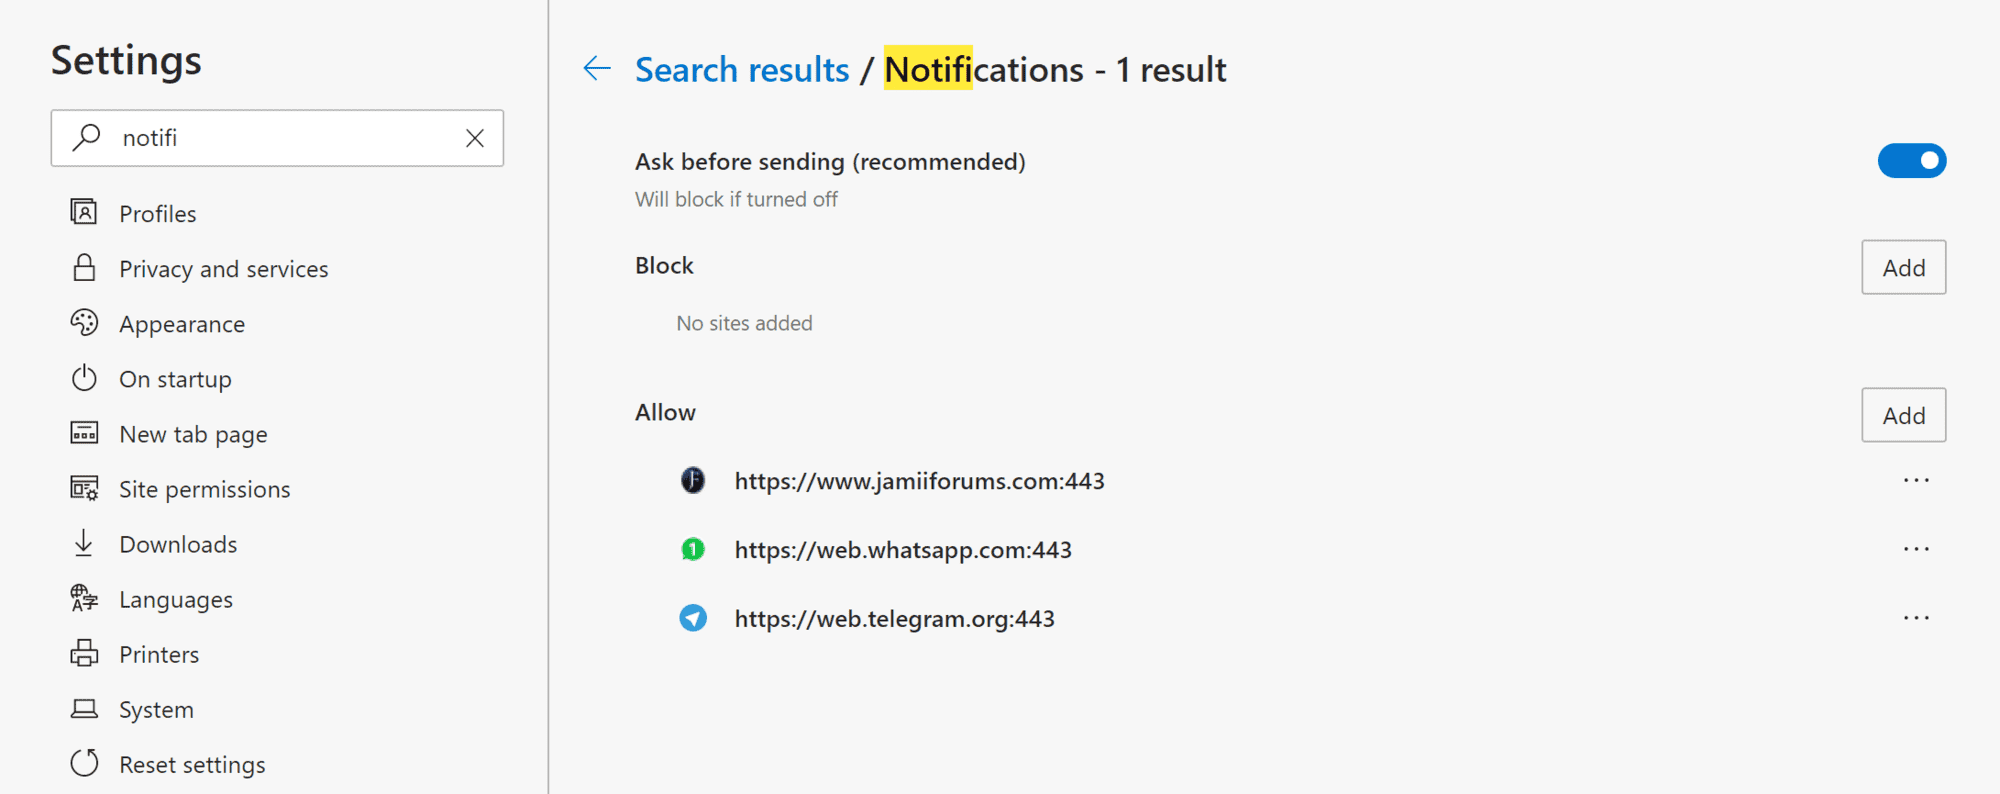Toggle Ask before sending switch off
This screenshot has width=2000, height=794.
coord(1911,161)
